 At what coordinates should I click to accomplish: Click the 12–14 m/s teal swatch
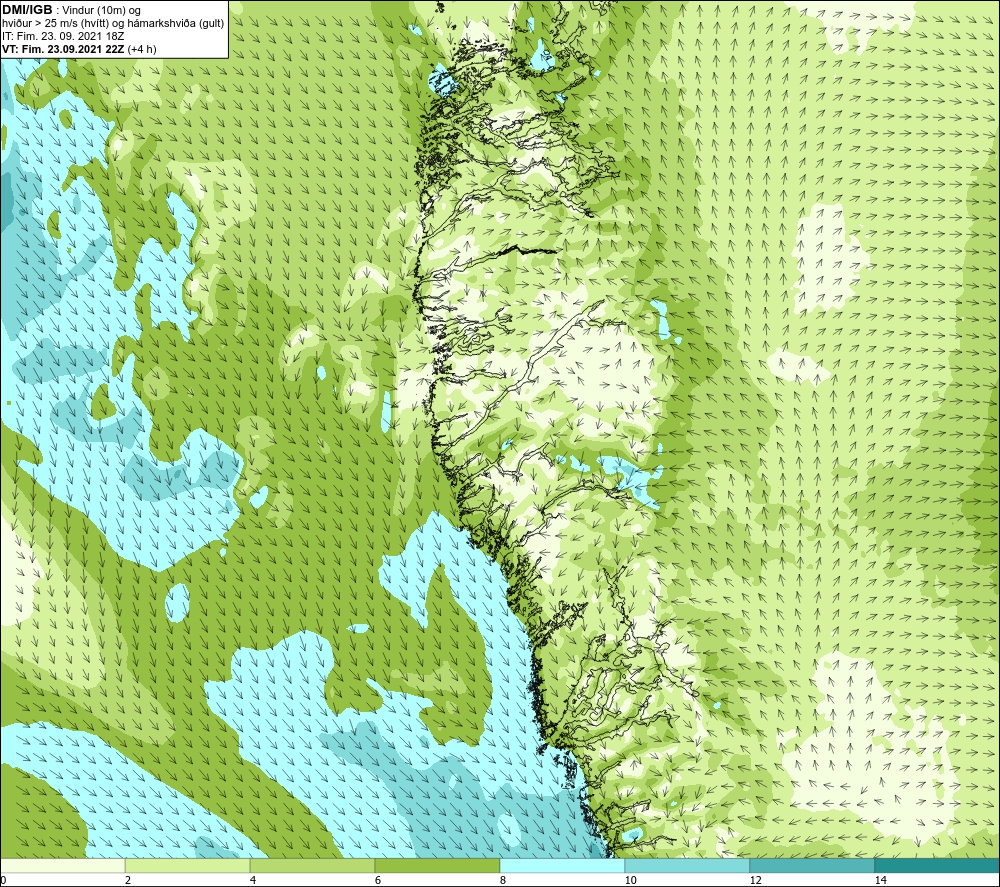(812, 866)
